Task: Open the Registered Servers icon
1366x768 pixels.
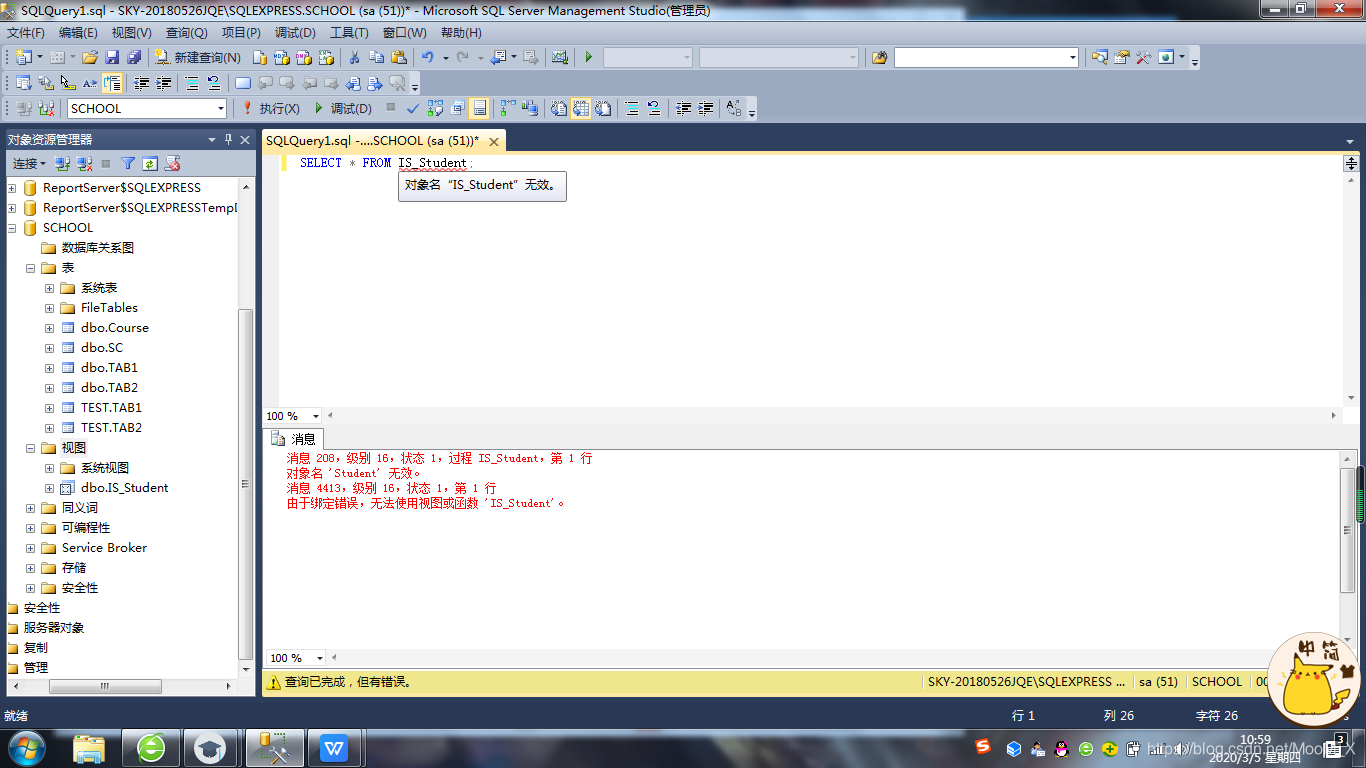Action: pyautogui.click(x=1099, y=57)
